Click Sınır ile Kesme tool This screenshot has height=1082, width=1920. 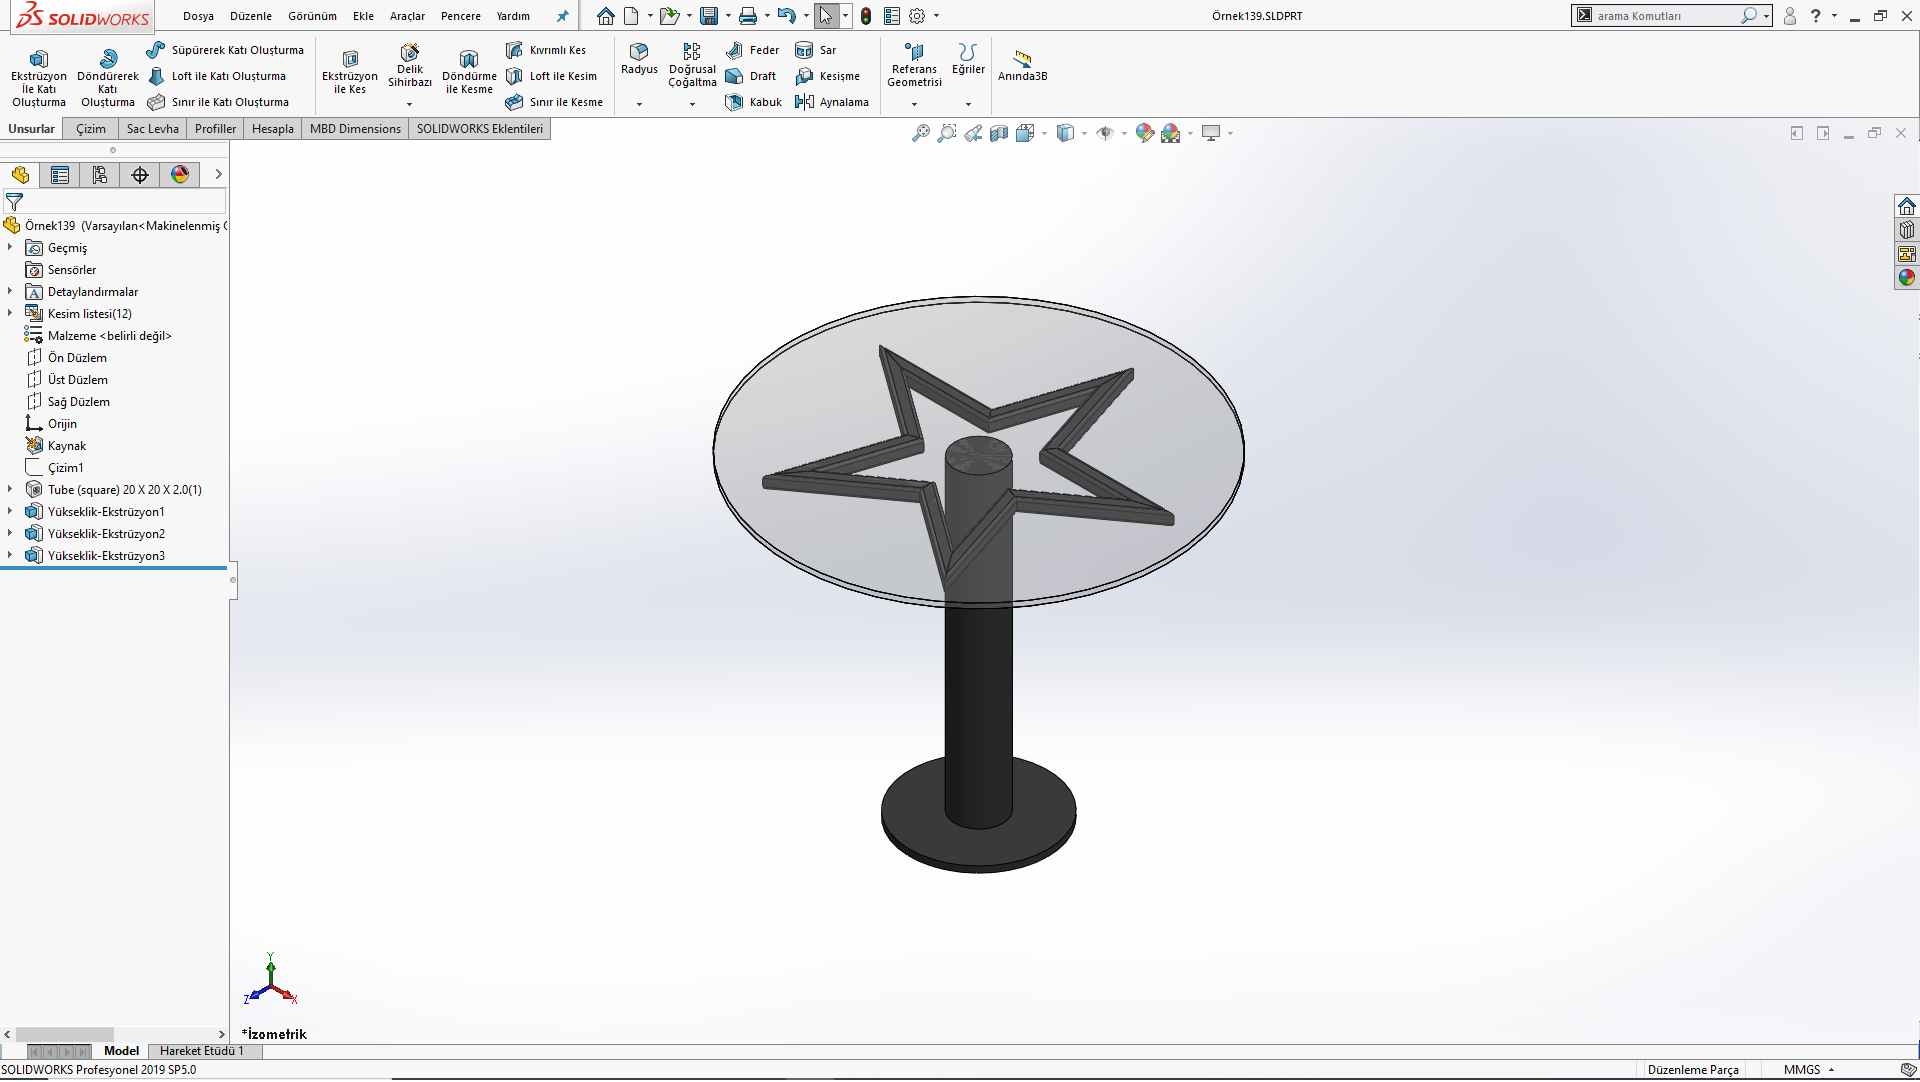coord(554,102)
